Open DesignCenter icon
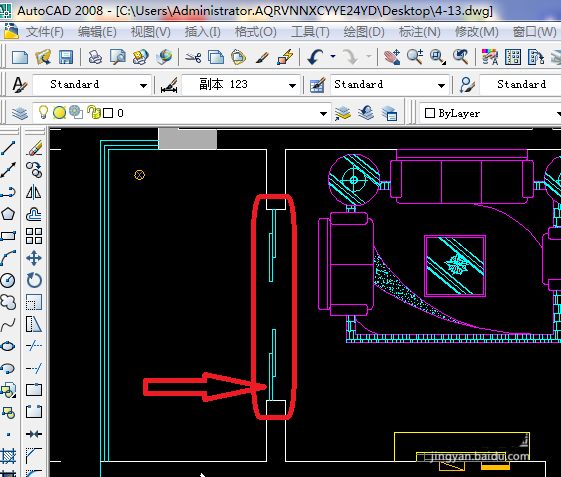 [x=513, y=57]
